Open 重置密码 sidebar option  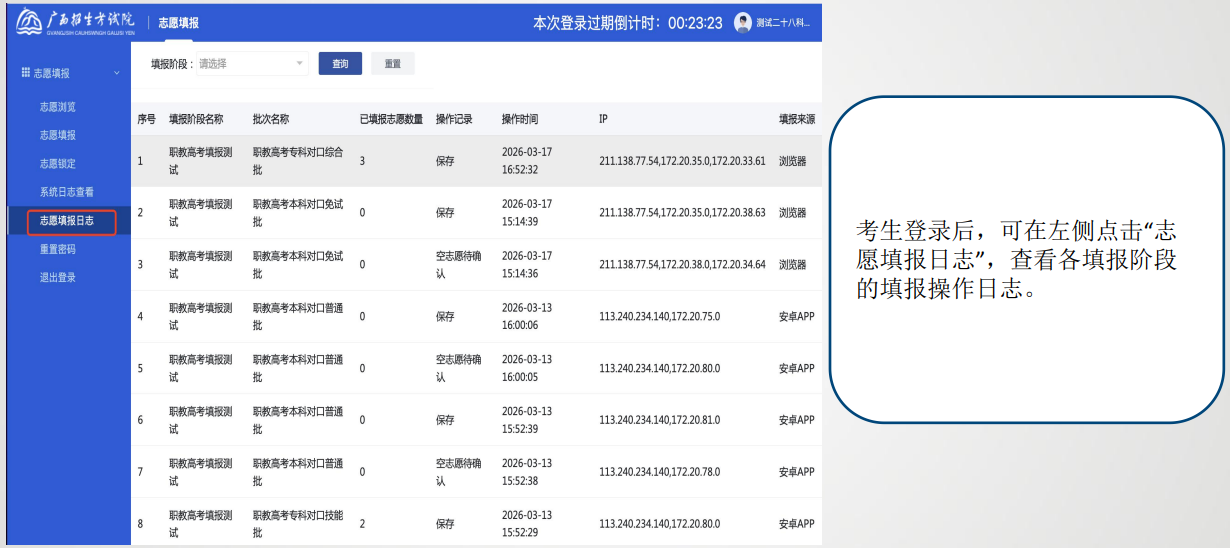pos(58,249)
